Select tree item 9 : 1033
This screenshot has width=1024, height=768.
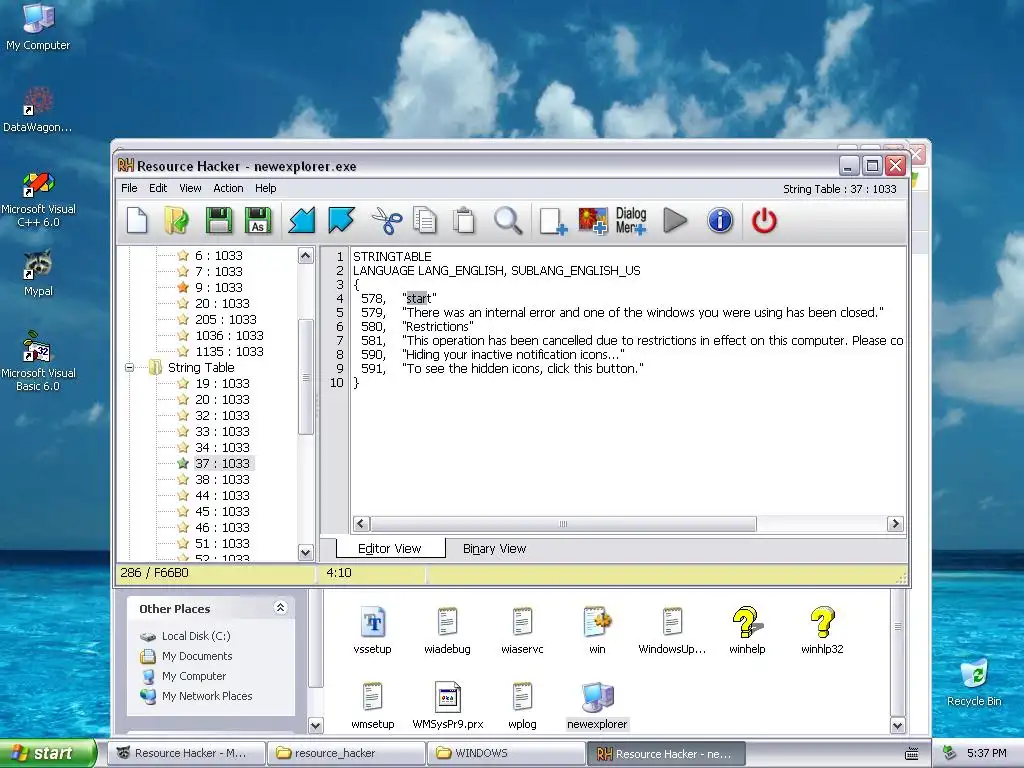(x=219, y=287)
